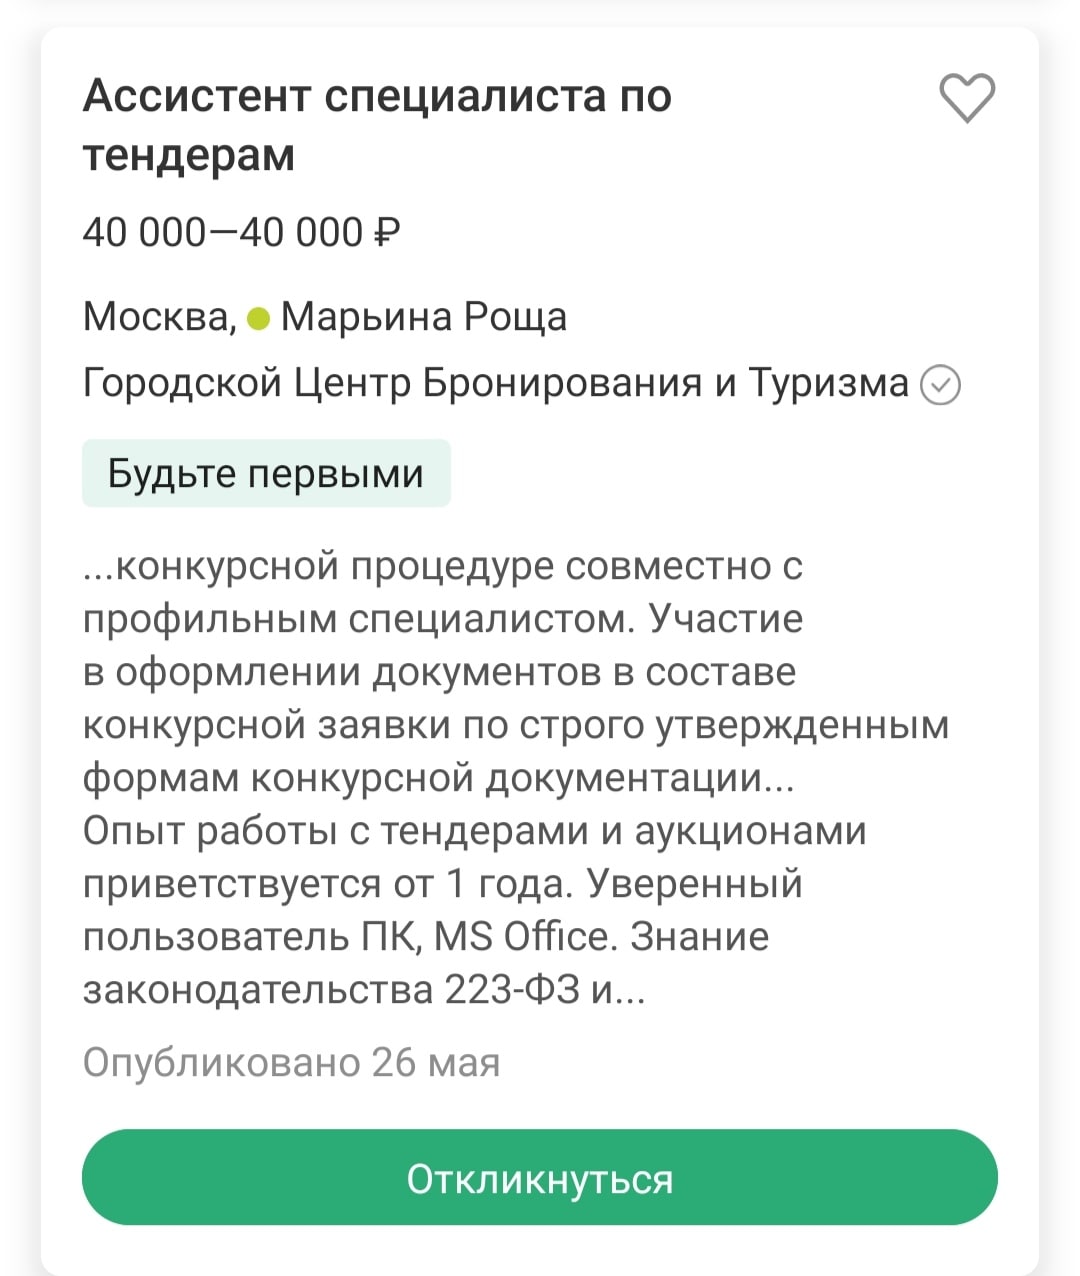Image resolution: width=1080 pixels, height=1276 pixels.
Task: Click the salary '40 000—40 000 ₽'
Action: pyautogui.click(x=241, y=232)
